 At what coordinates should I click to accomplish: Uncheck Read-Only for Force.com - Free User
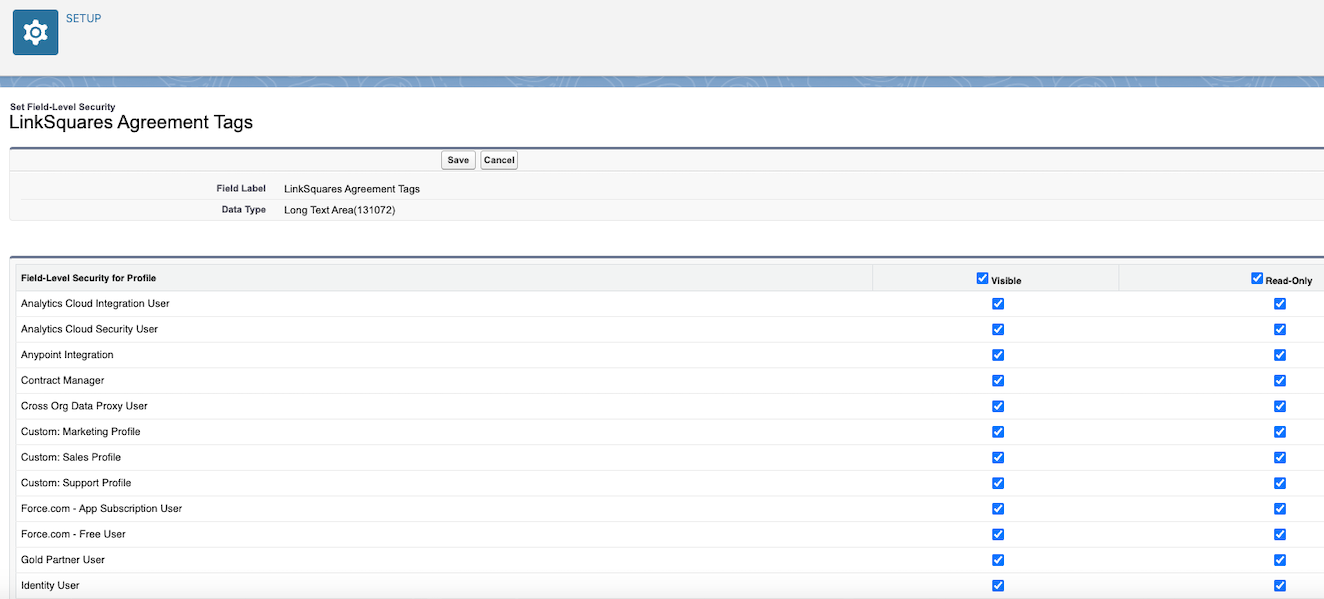(1280, 534)
